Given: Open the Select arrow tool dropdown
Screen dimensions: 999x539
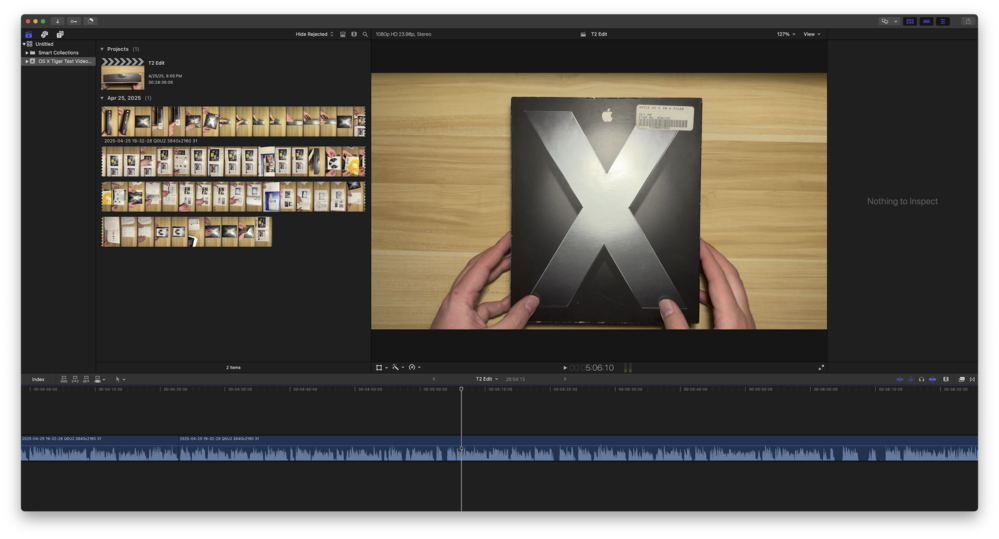Looking at the screenshot, I should [x=120, y=380].
